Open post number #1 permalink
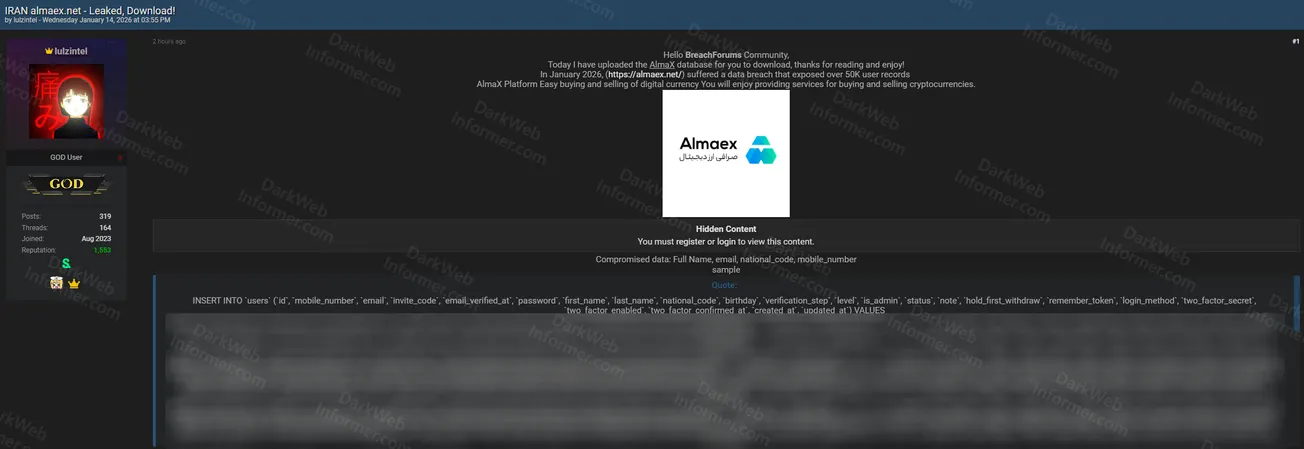Viewport: 1304px width, 449px height. pos(1295,42)
